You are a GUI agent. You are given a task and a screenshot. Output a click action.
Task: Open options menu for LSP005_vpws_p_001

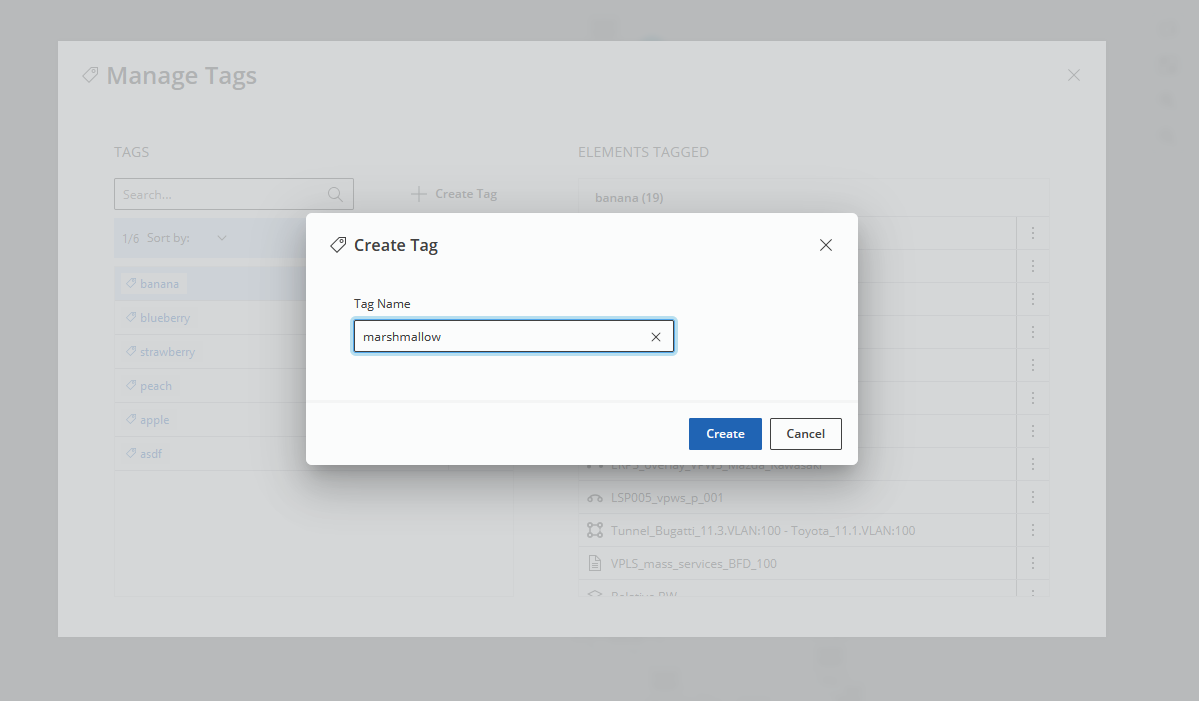coord(1033,497)
